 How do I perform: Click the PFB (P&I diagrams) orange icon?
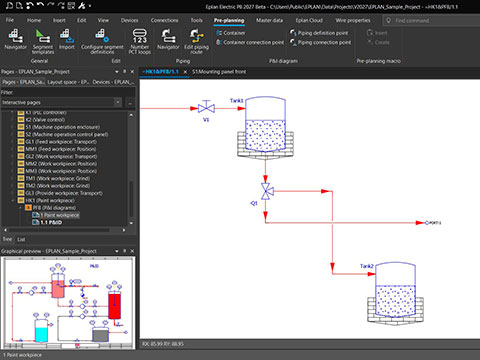[28, 208]
